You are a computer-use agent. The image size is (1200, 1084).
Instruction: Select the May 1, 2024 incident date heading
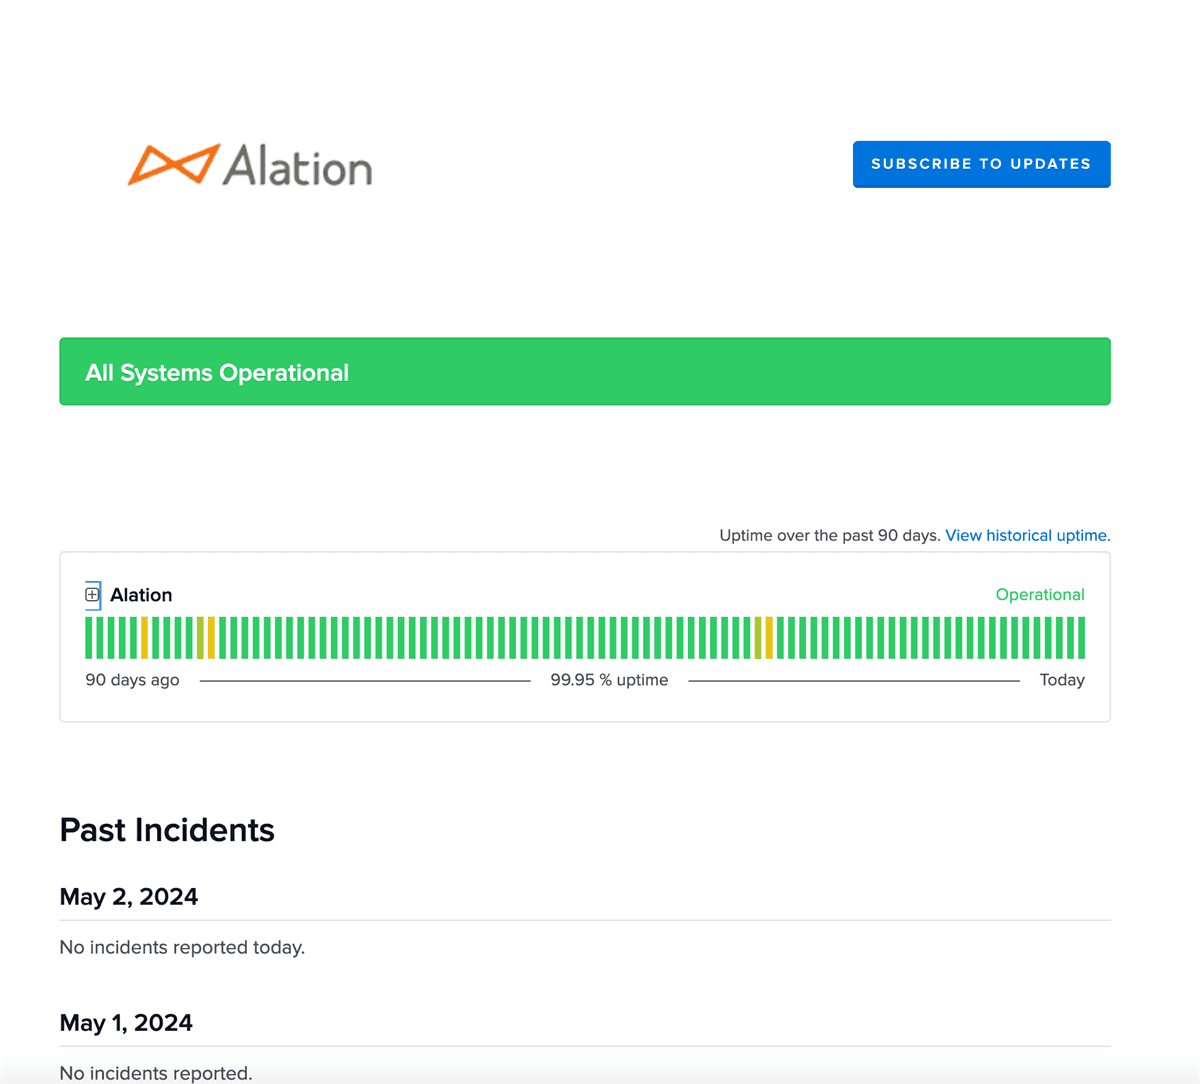126,1022
